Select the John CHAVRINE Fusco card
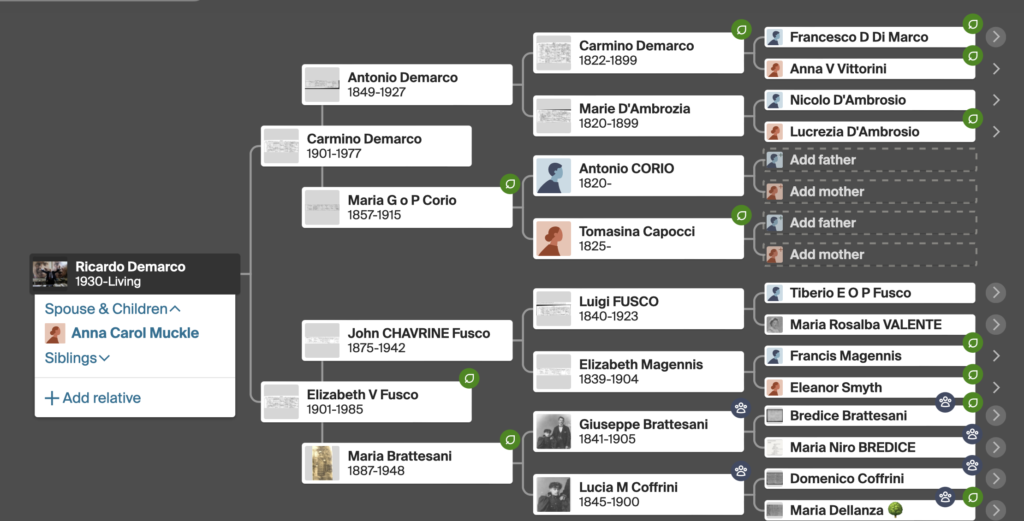The height and width of the screenshot is (521, 1024). 407,340
